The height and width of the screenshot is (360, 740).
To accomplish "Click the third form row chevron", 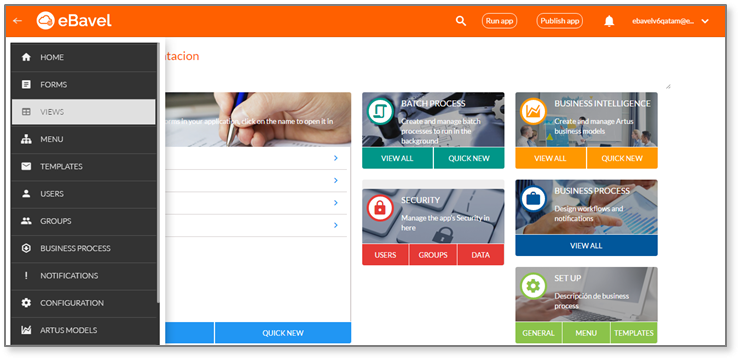I will (x=336, y=202).
